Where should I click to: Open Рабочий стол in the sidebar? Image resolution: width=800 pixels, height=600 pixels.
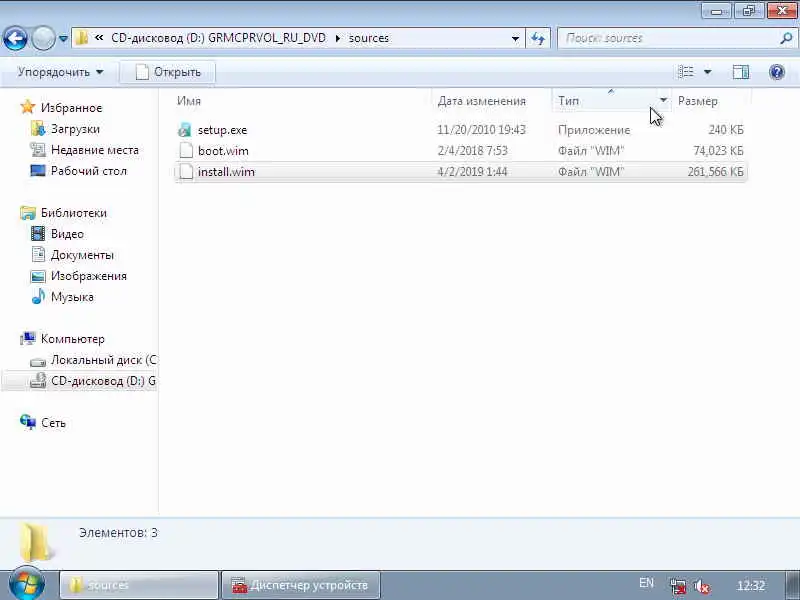pos(88,171)
